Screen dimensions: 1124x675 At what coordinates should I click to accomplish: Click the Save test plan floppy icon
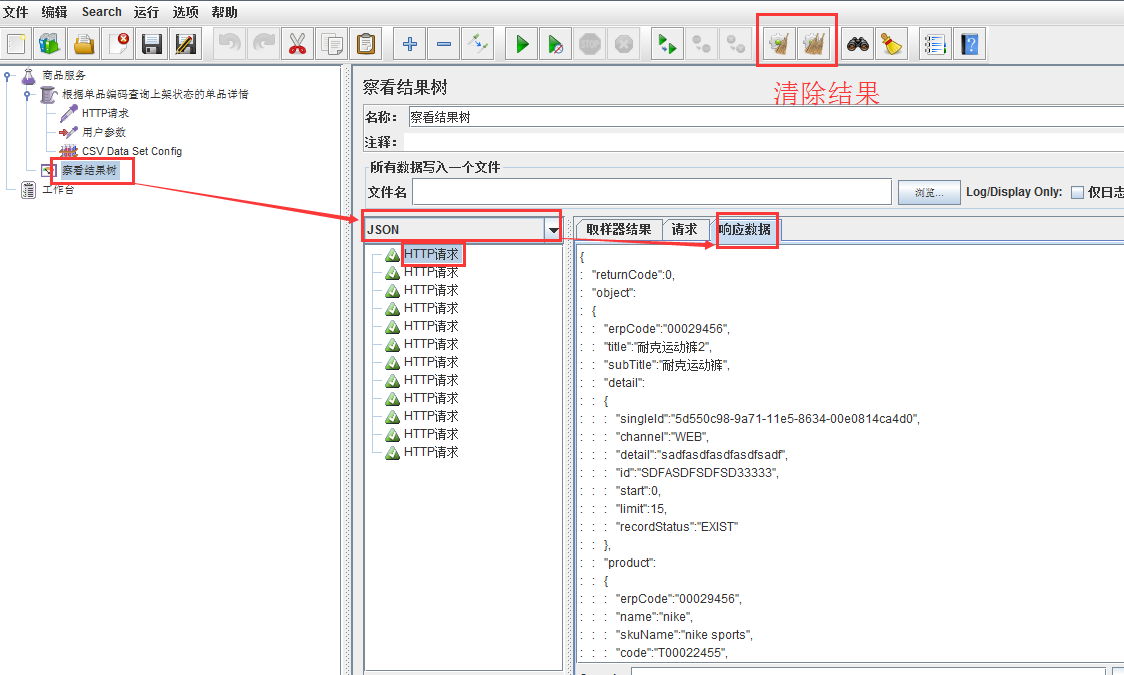[151, 44]
